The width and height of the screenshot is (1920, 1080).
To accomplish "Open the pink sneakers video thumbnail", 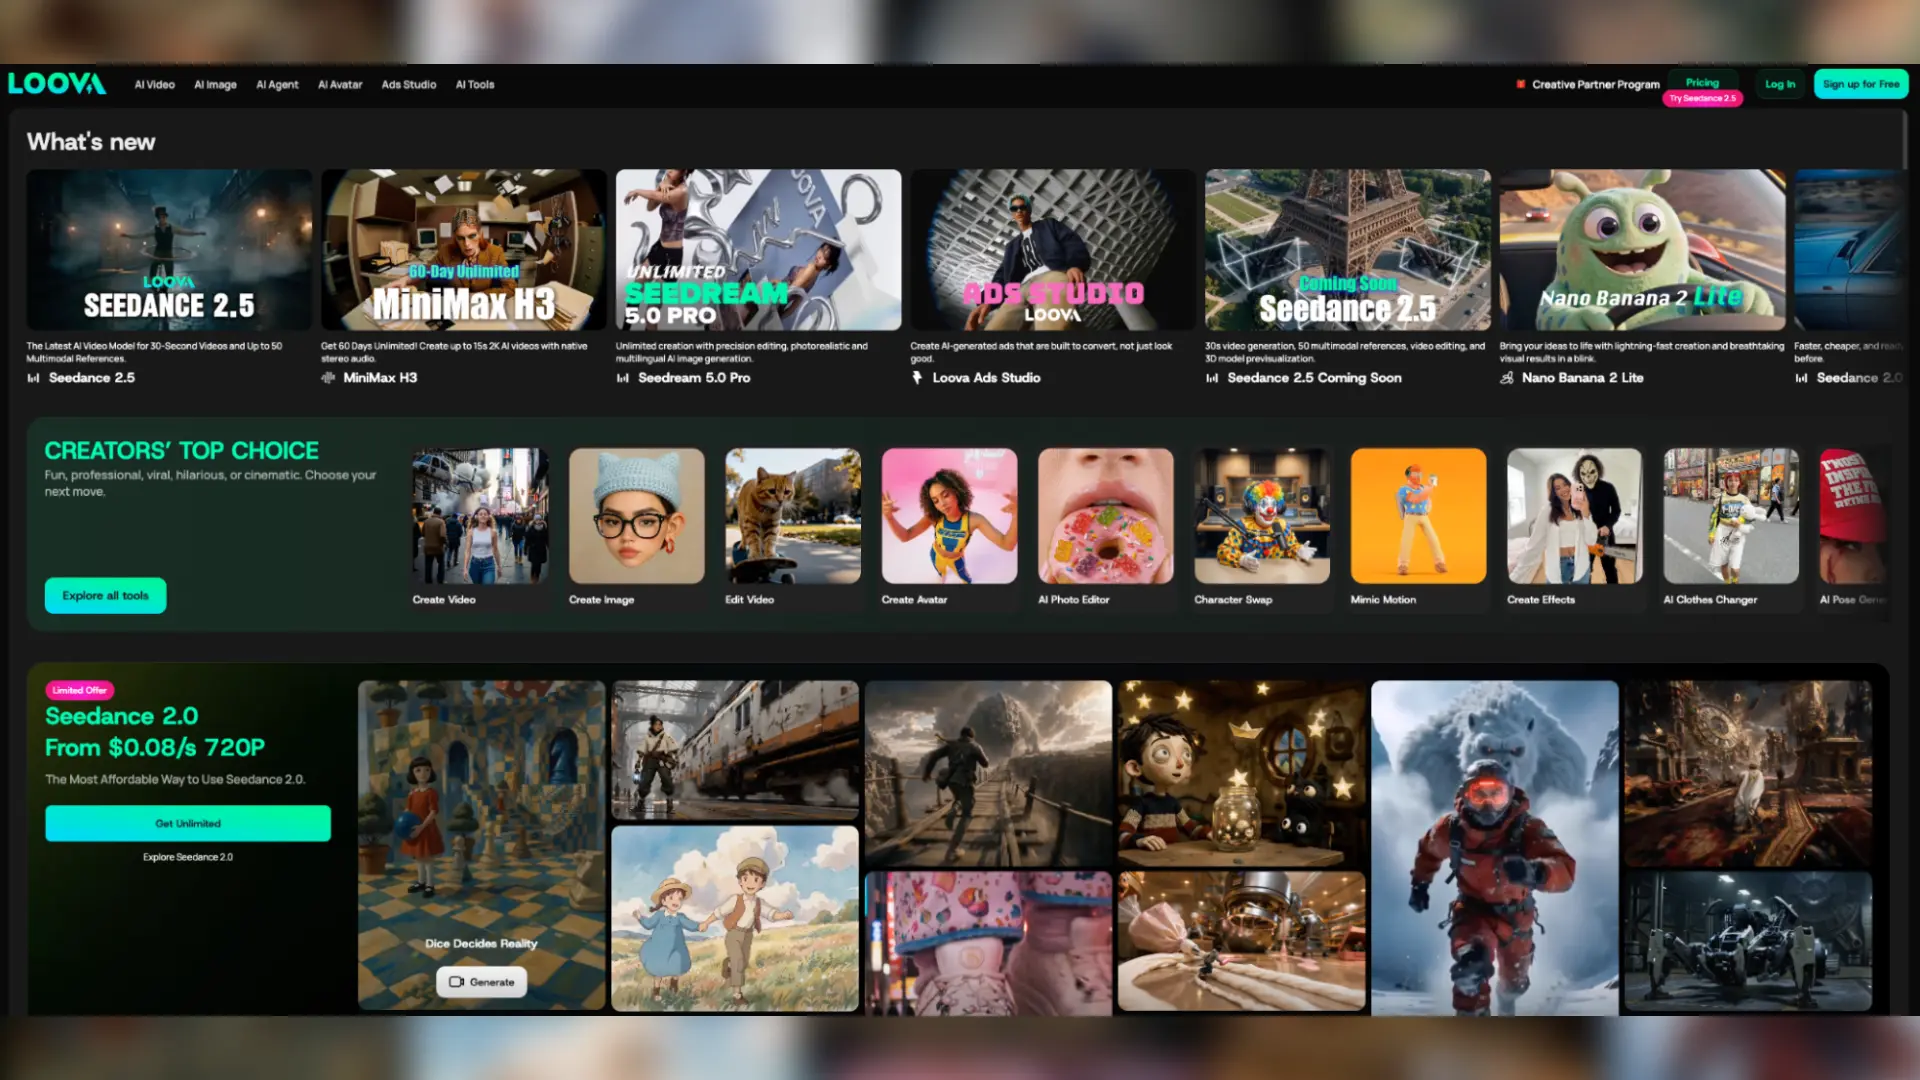I will 988,944.
